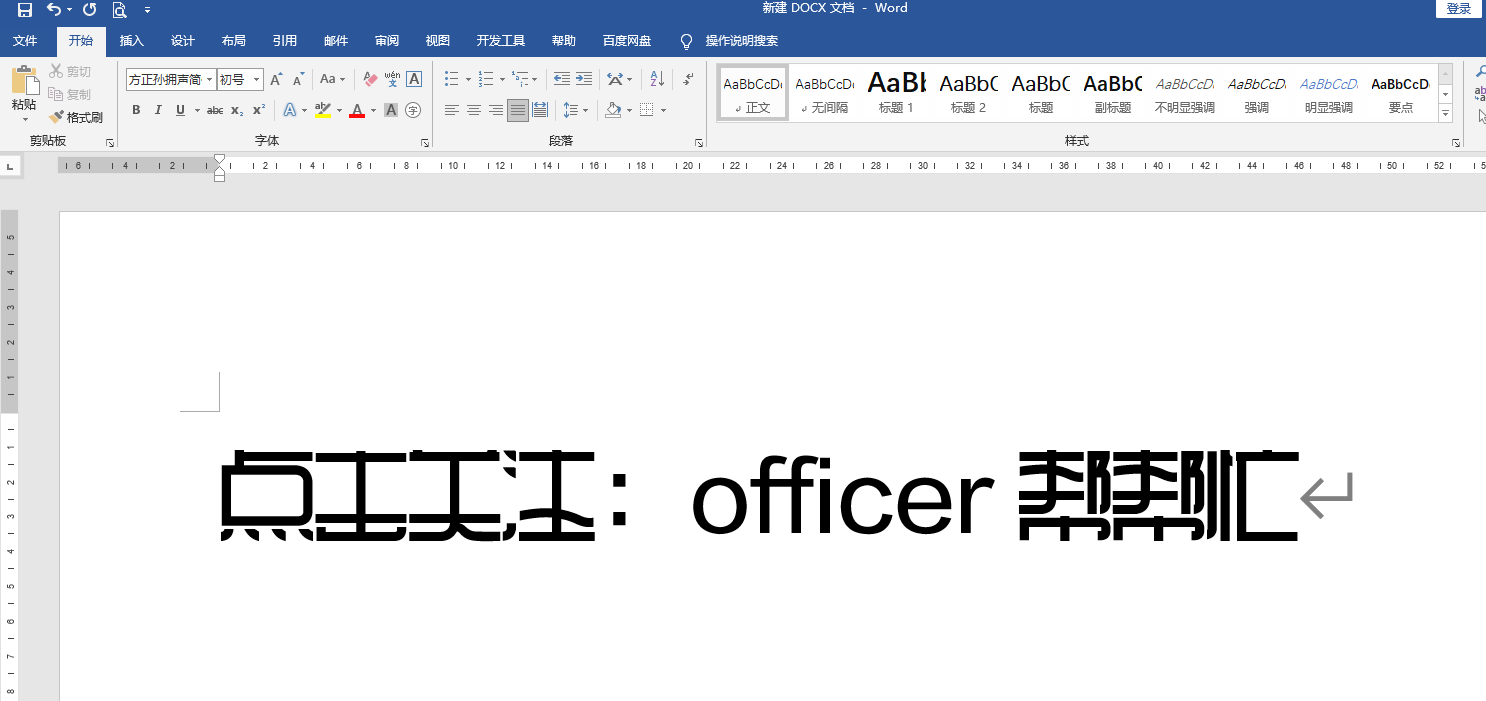This screenshot has width=1486, height=701.
Task: Align text to the left
Action: pos(452,110)
